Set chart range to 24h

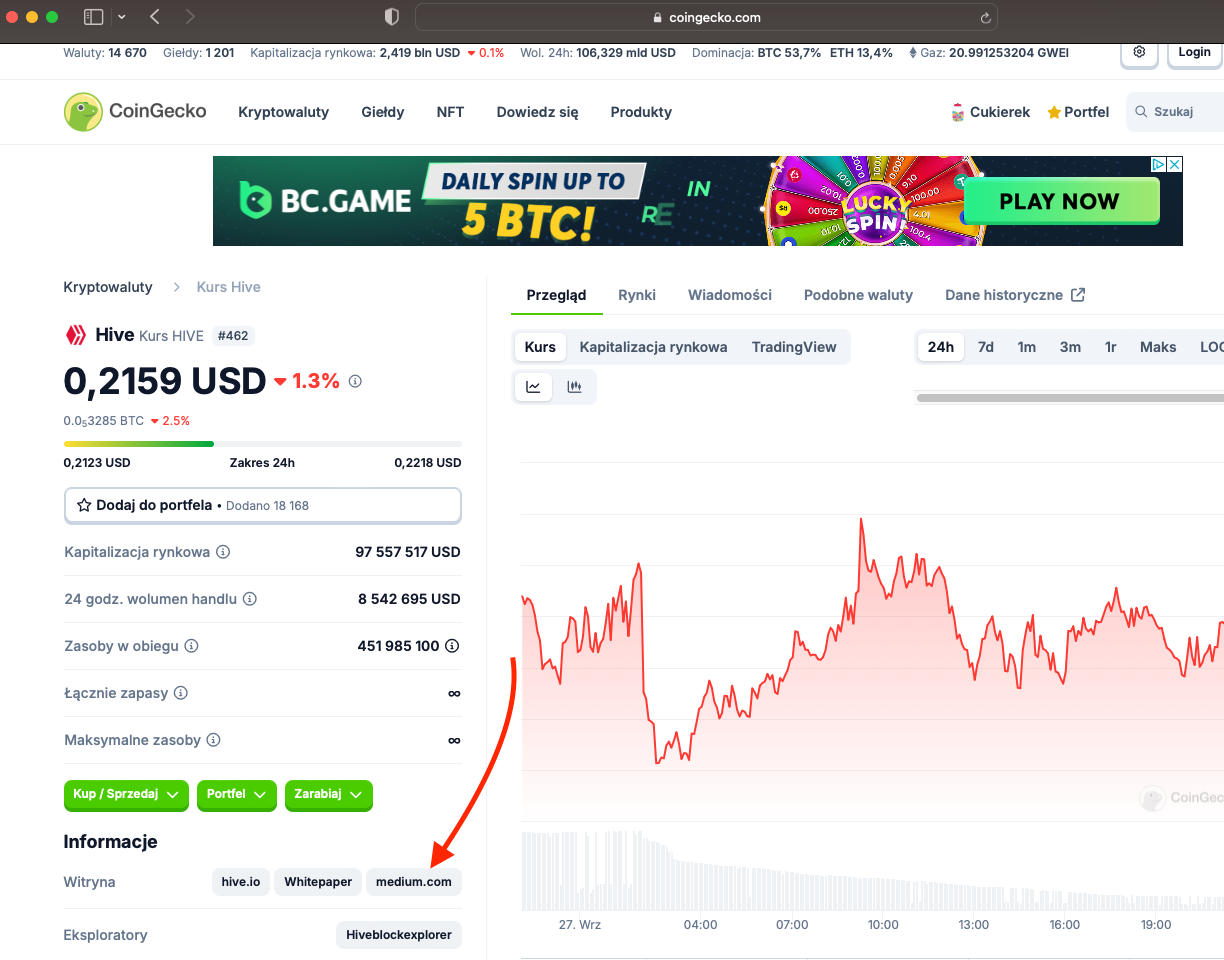click(941, 347)
